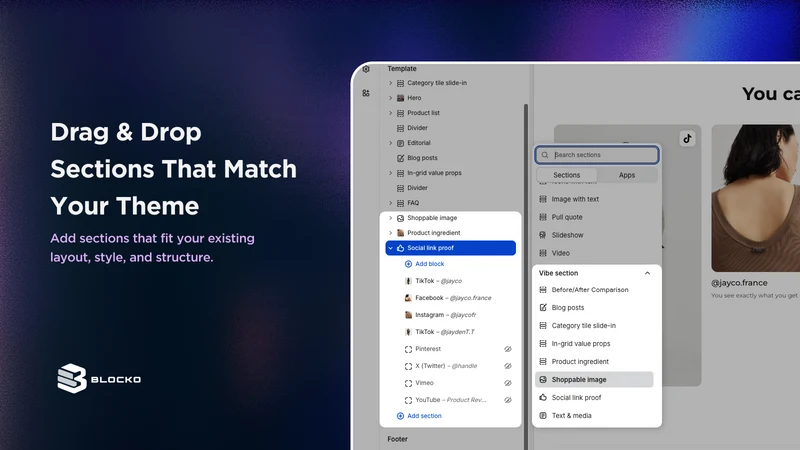Click the Before/After Comparison icon in the section picker
Image resolution: width=800 pixels, height=450 pixels.
pos(543,290)
